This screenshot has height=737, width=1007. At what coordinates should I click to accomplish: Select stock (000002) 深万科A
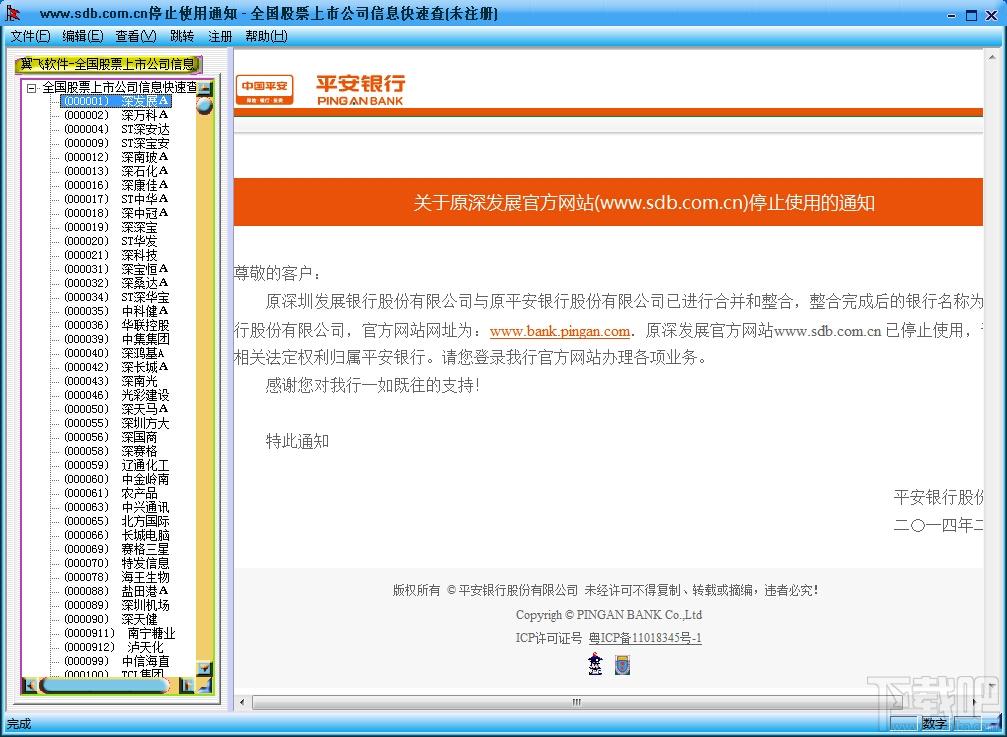116,115
